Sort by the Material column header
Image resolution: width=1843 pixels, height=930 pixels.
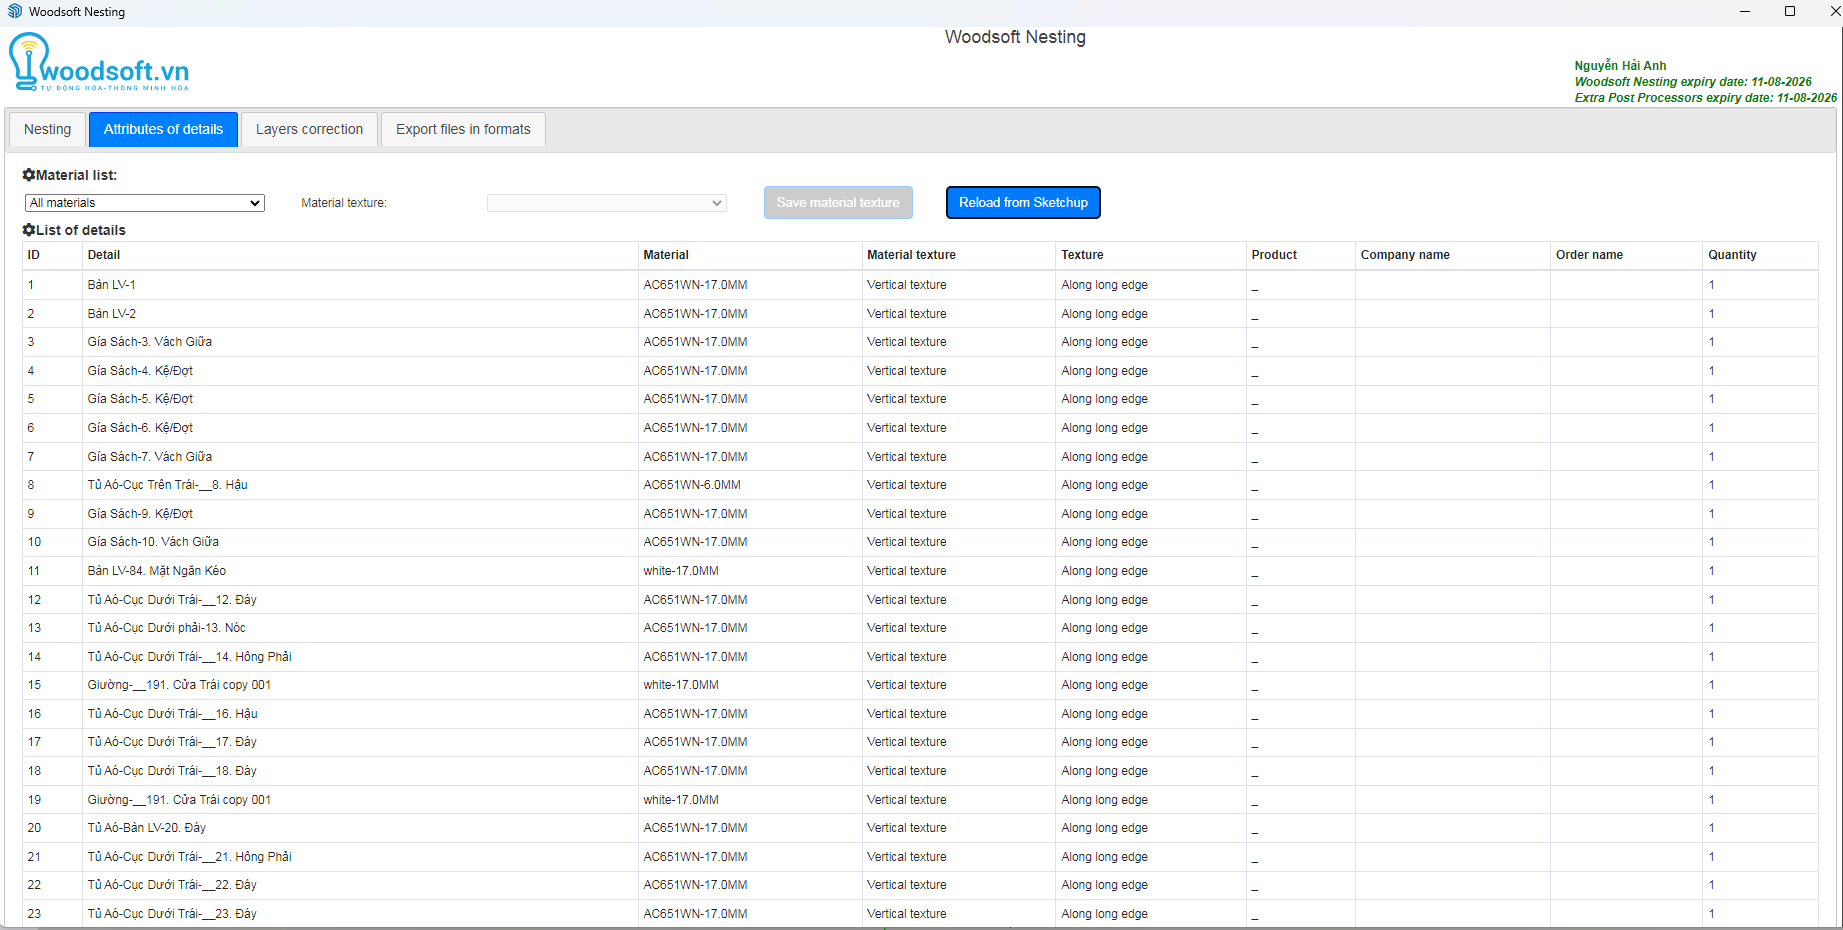(x=666, y=255)
